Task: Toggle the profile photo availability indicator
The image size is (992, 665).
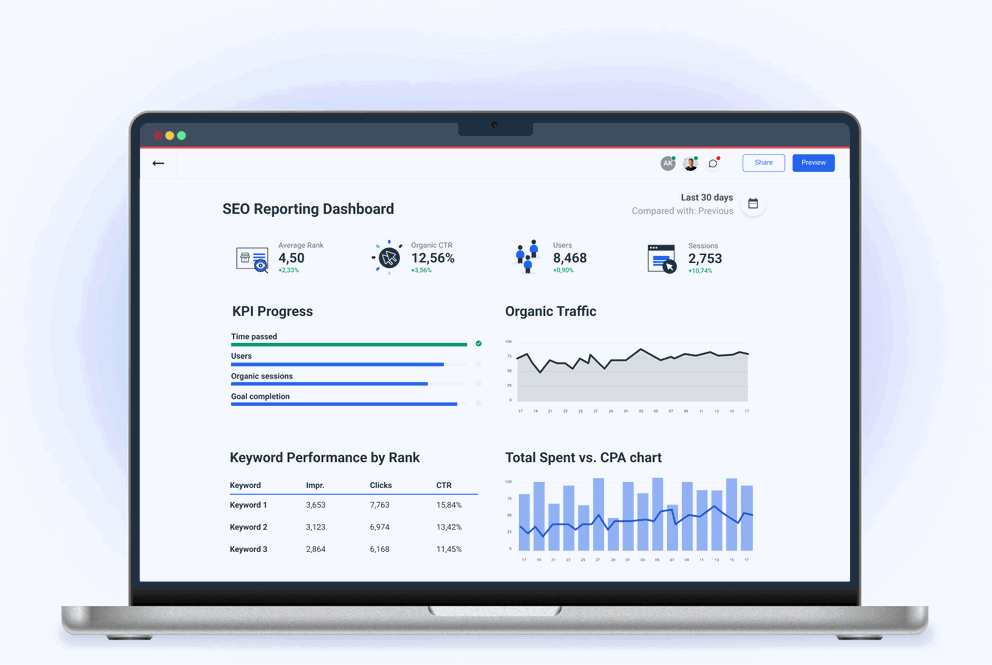Action: pos(696,158)
